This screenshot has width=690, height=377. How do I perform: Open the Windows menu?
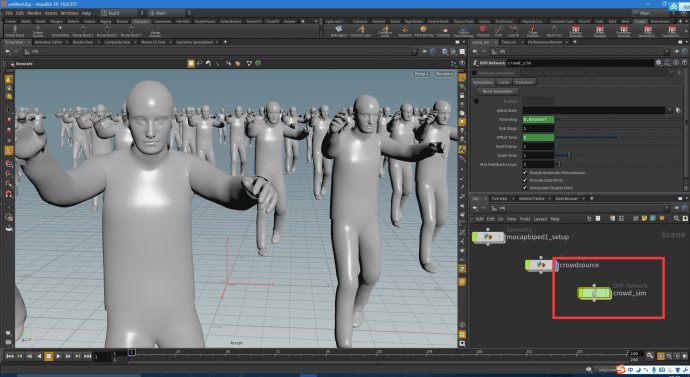click(x=70, y=13)
